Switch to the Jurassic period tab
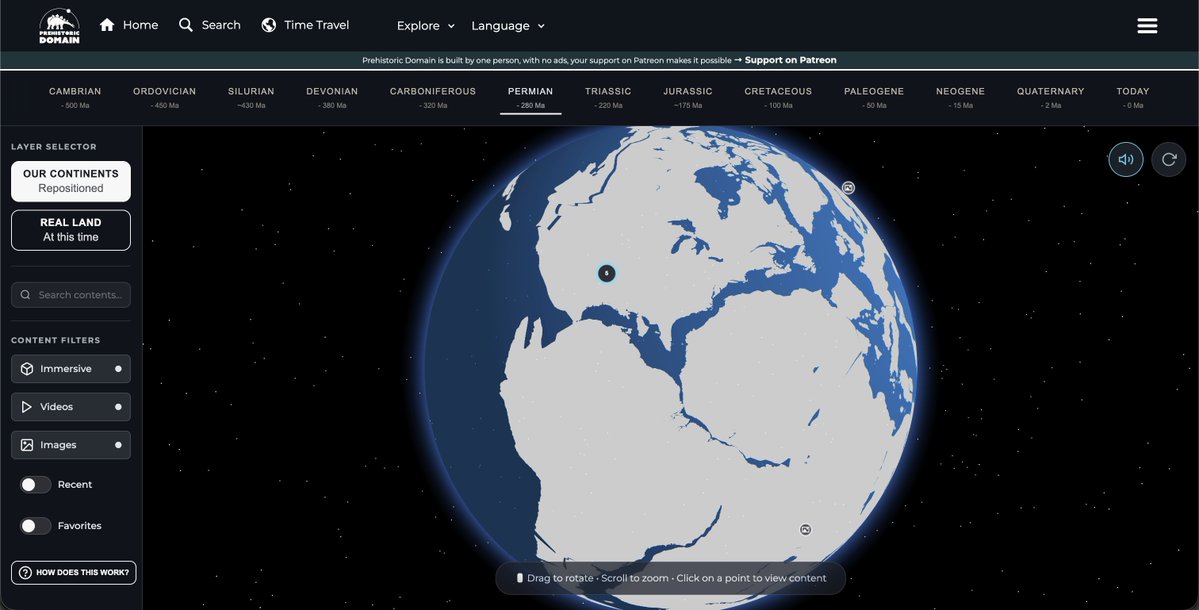Image resolution: width=1199 pixels, height=610 pixels. pos(688,95)
